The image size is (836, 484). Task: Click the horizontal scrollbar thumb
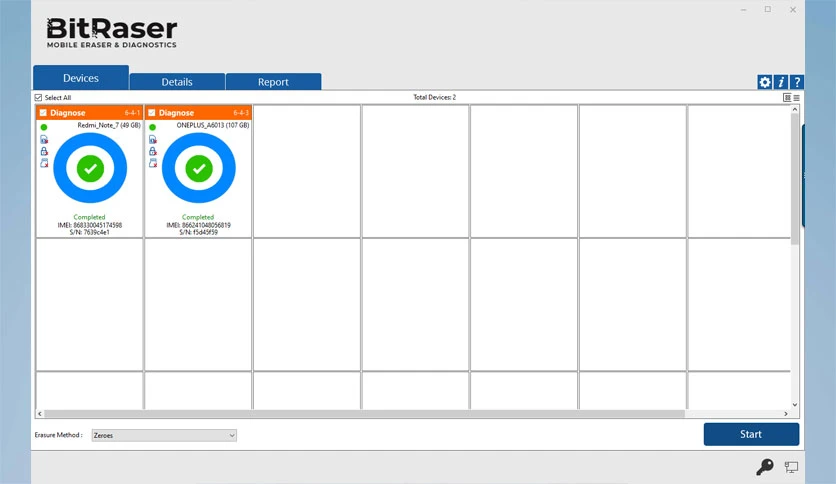365,414
